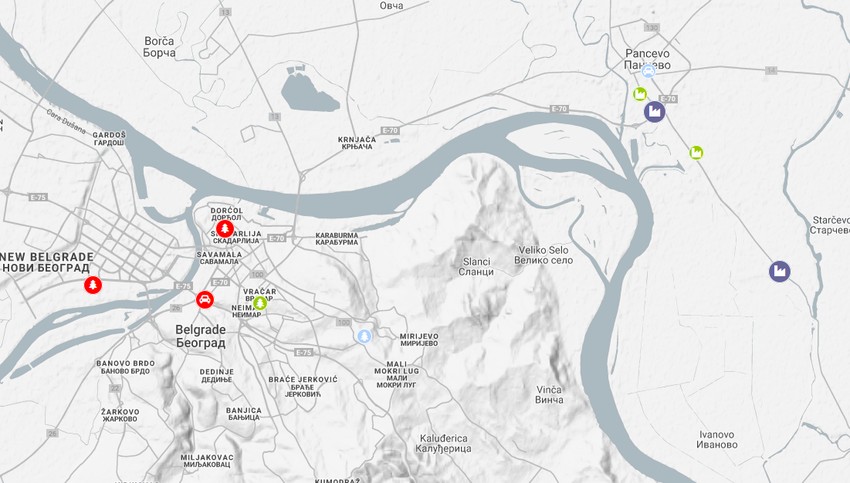Click the Vinča place label
This screenshot has height=483, width=850.
coord(549,395)
